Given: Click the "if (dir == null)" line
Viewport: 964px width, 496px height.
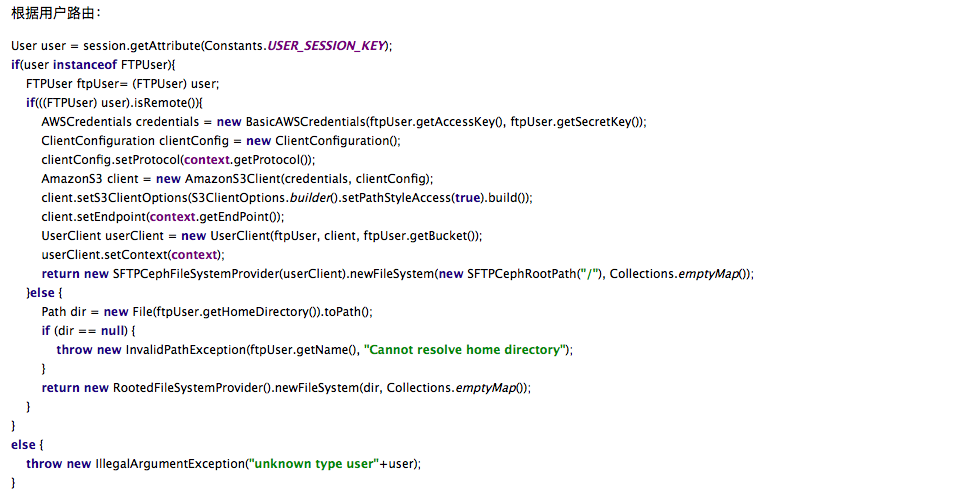Looking at the screenshot, I should tap(89, 331).
